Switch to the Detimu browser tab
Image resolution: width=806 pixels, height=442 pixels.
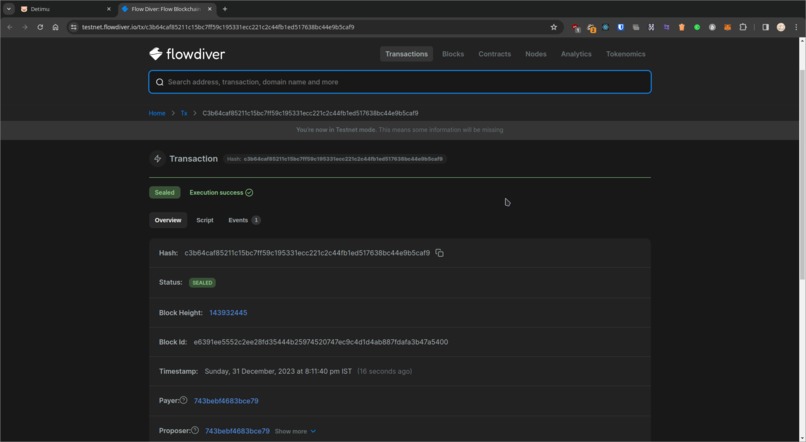65,9
